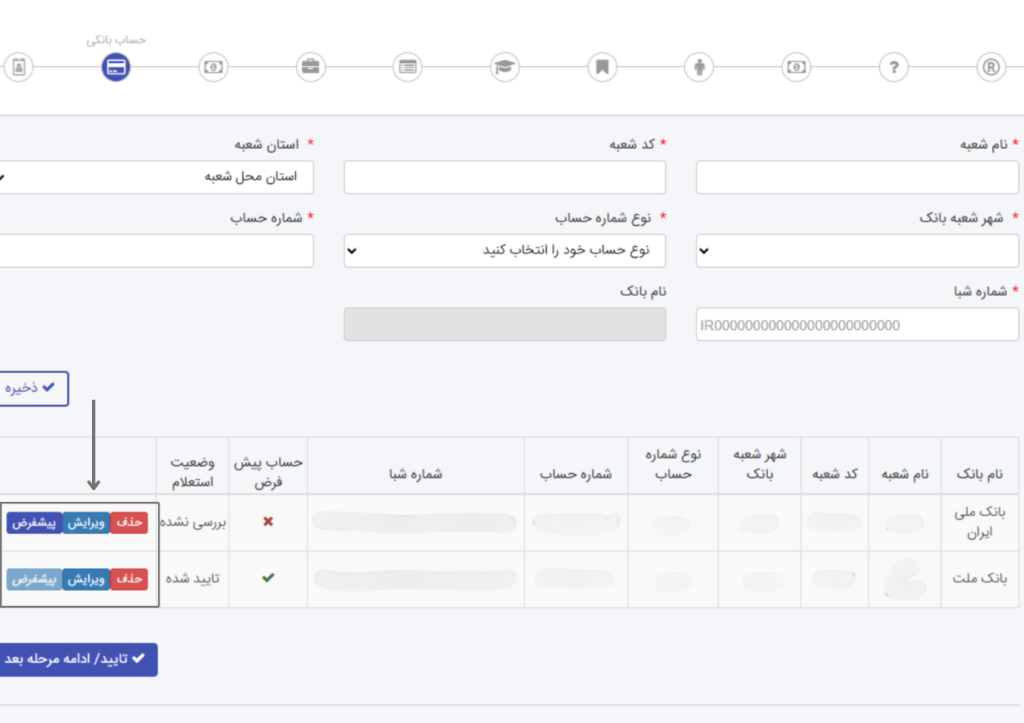Select the list form step icon
1024x723 pixels.
408,68
